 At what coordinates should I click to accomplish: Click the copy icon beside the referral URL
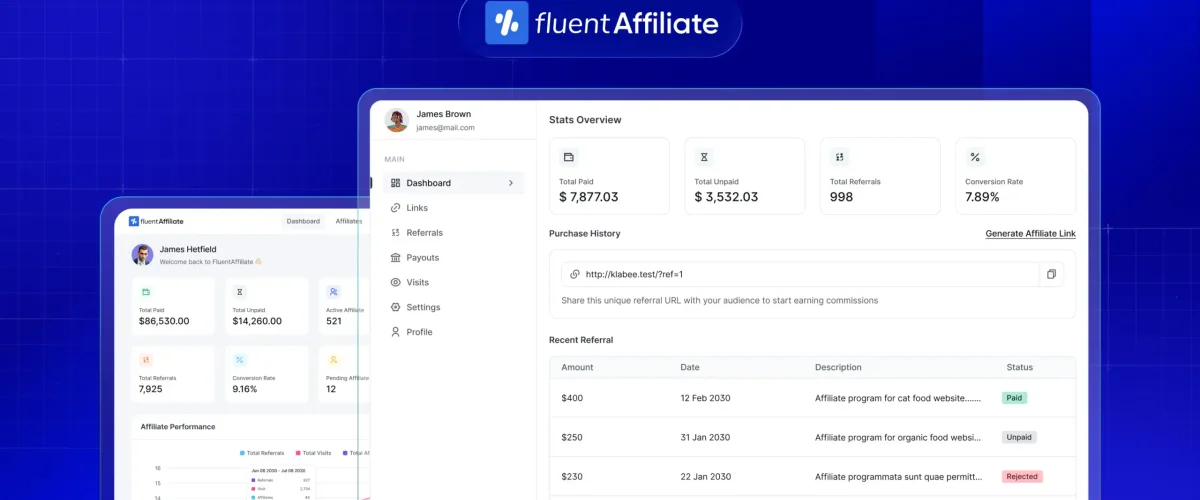click(x=1051, y=274)
